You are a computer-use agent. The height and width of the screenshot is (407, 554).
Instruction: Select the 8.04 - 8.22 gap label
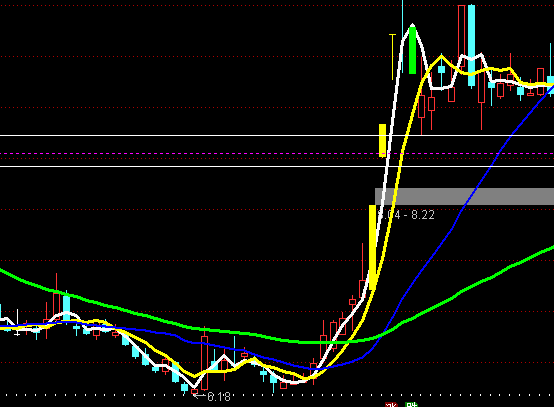pos(406,215)
